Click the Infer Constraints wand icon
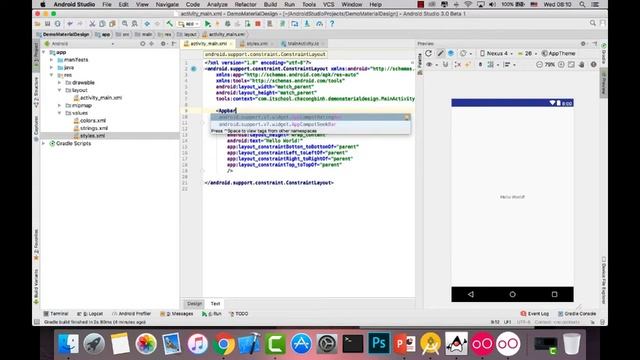Screen dimensions: 640x360 point(468,64)
